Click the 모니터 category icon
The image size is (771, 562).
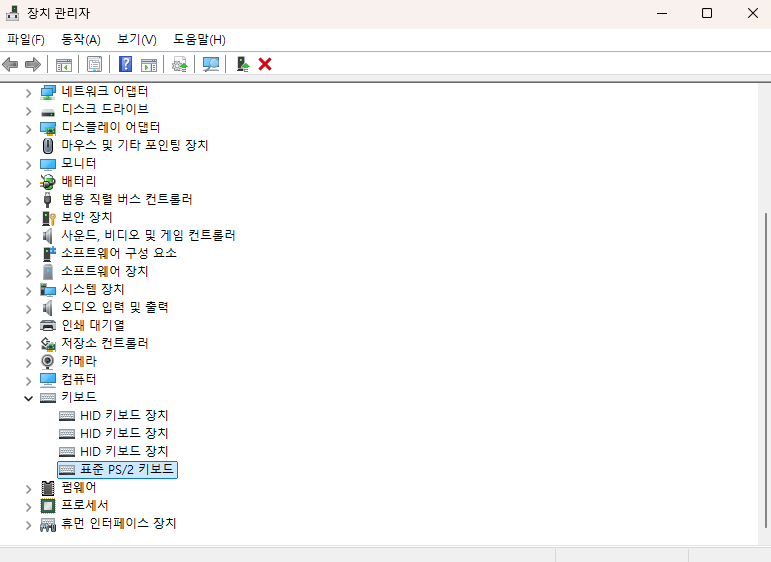click(x=48, y=164)
